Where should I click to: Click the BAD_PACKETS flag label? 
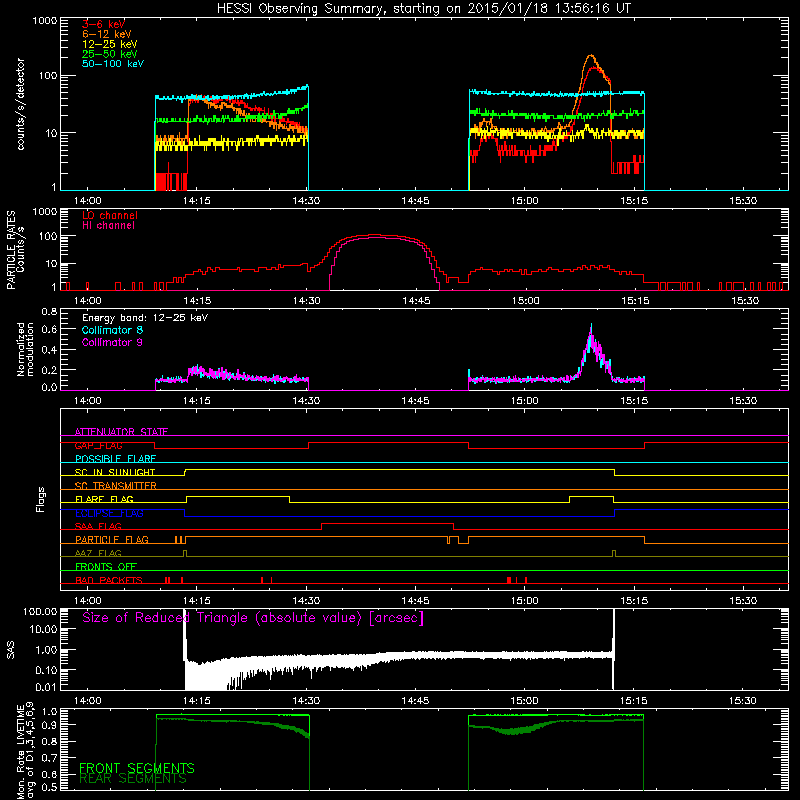coord(109,581)
